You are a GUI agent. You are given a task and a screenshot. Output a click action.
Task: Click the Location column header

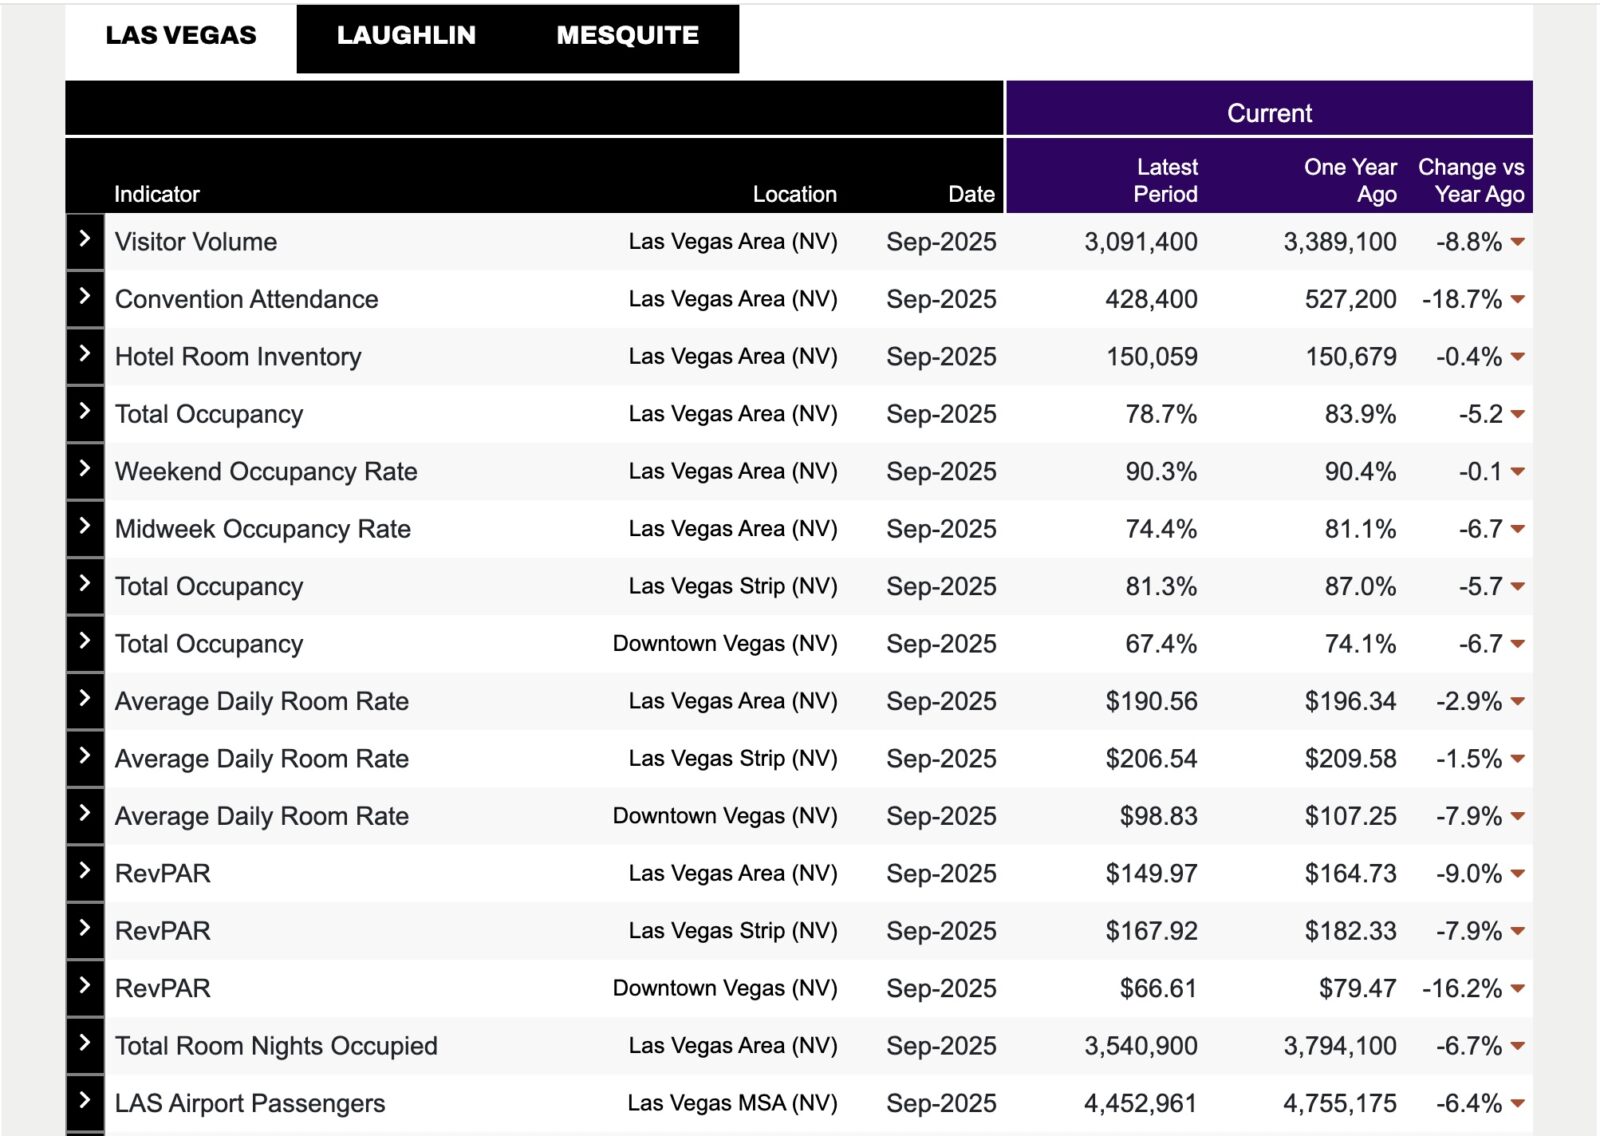point(794,194)
